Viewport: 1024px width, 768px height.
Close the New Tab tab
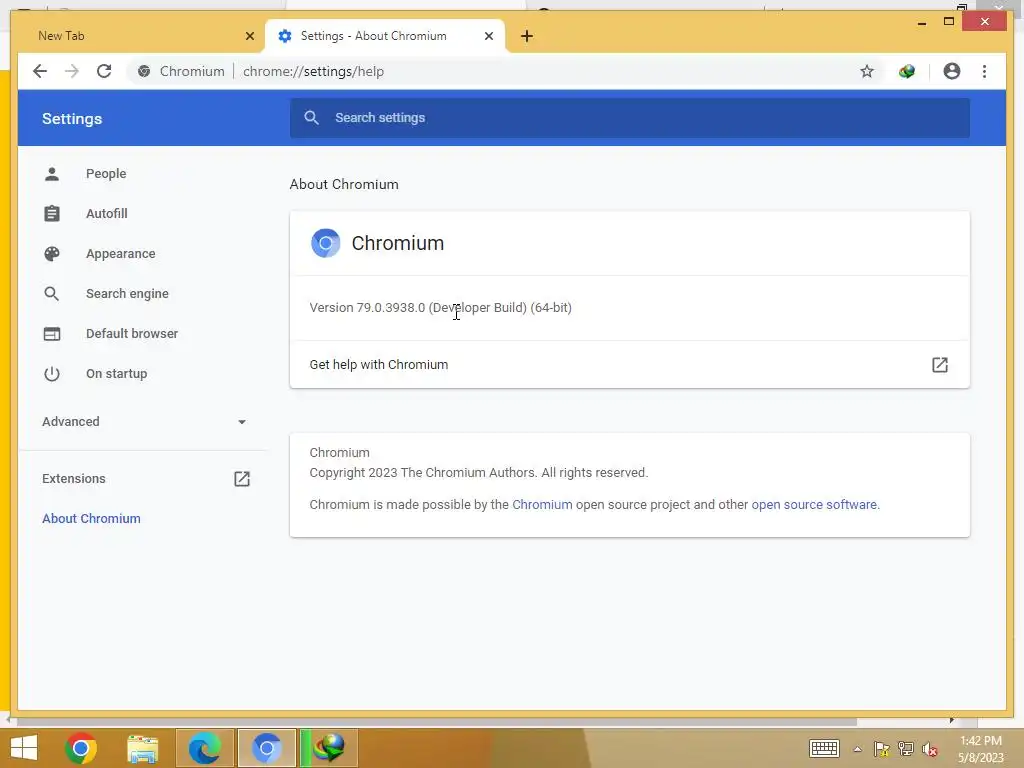[x=249, y=37]
